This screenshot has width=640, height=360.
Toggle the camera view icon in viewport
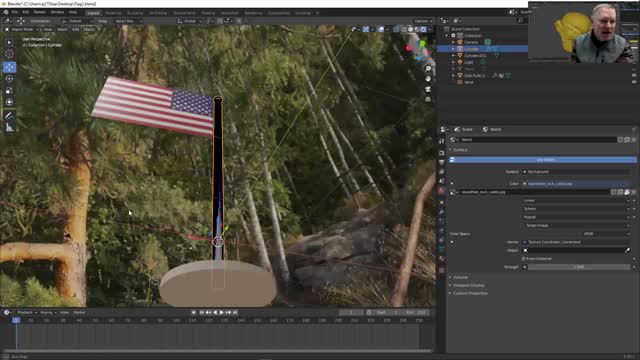[x=428, y=89]
